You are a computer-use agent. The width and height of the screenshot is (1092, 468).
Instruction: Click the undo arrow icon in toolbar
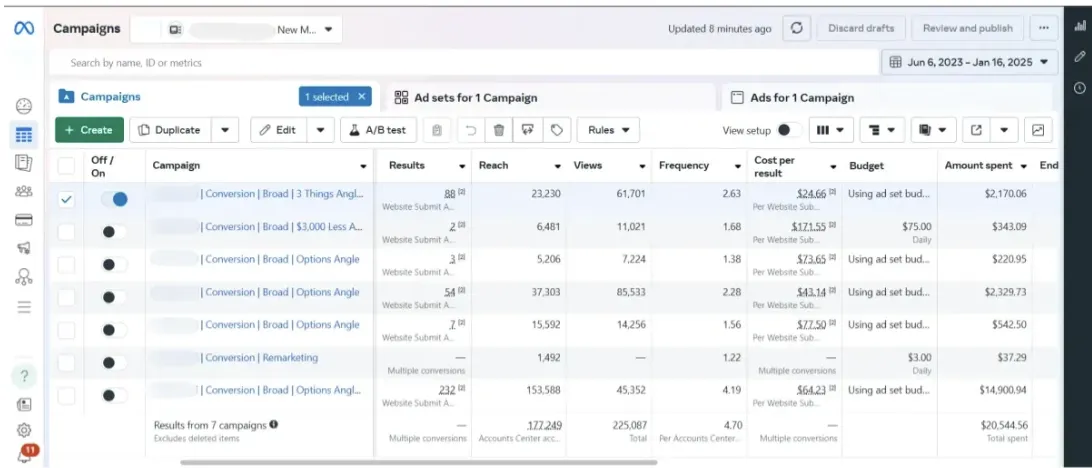(470, 130)
